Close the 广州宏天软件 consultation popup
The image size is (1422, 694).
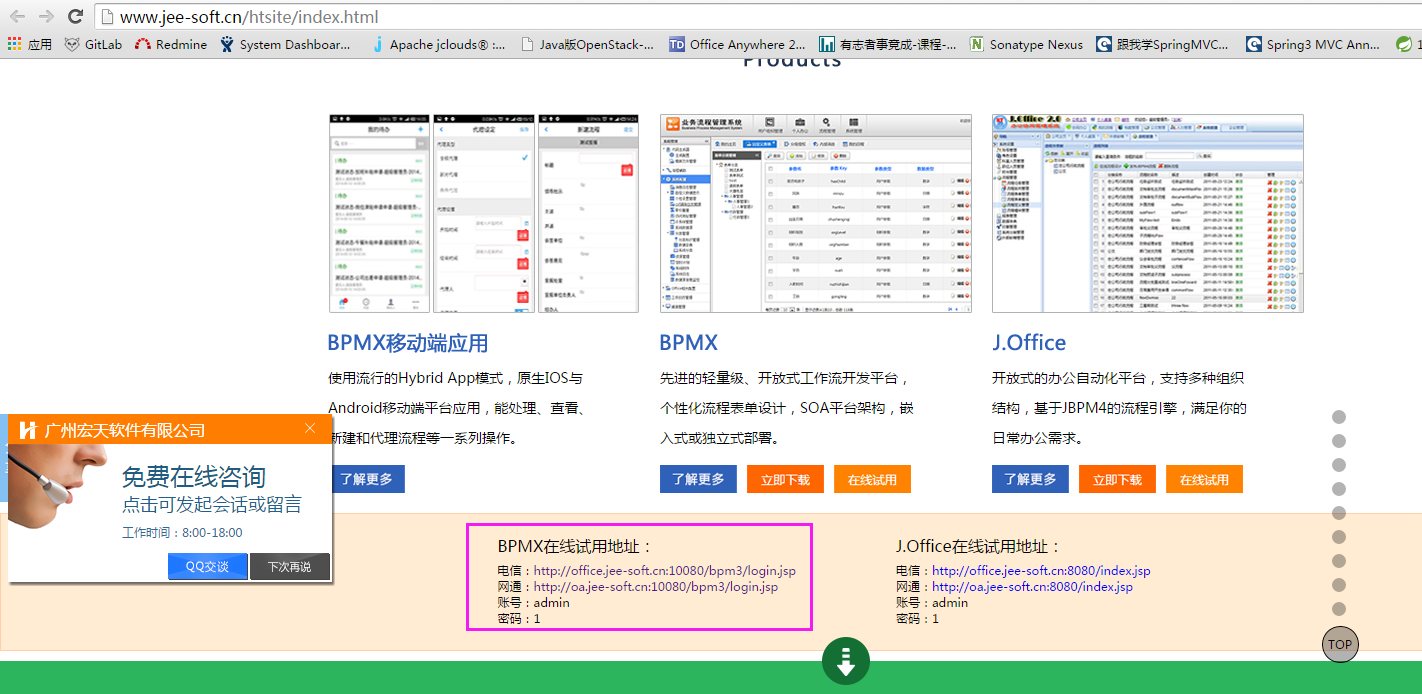click(310, 429)
